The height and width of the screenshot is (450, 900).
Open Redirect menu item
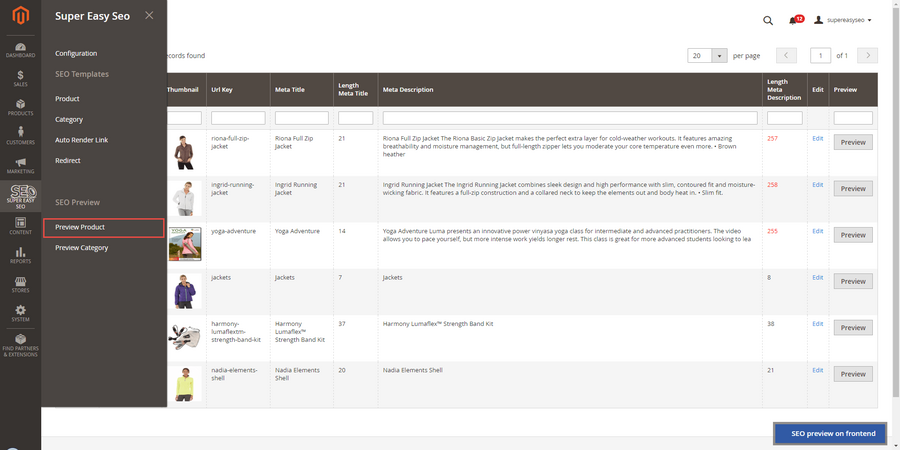[68, 161]
